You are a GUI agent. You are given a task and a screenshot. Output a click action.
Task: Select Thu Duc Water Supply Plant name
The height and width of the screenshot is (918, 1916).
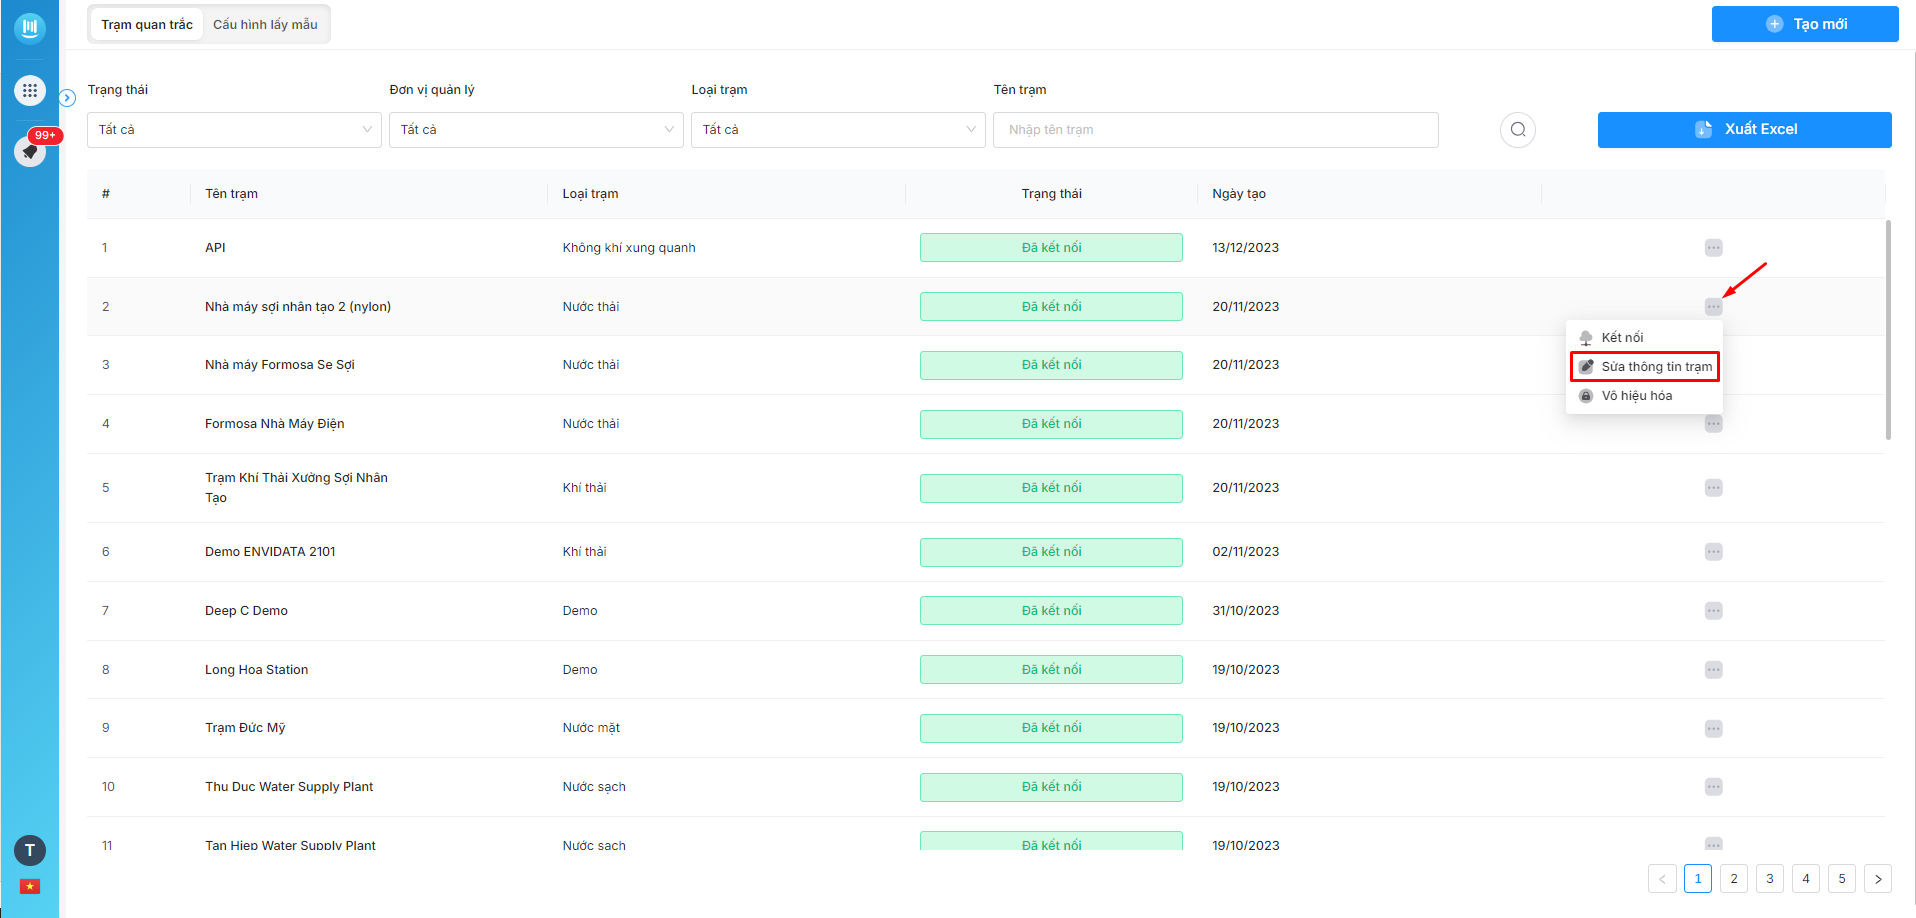[289, 787]
